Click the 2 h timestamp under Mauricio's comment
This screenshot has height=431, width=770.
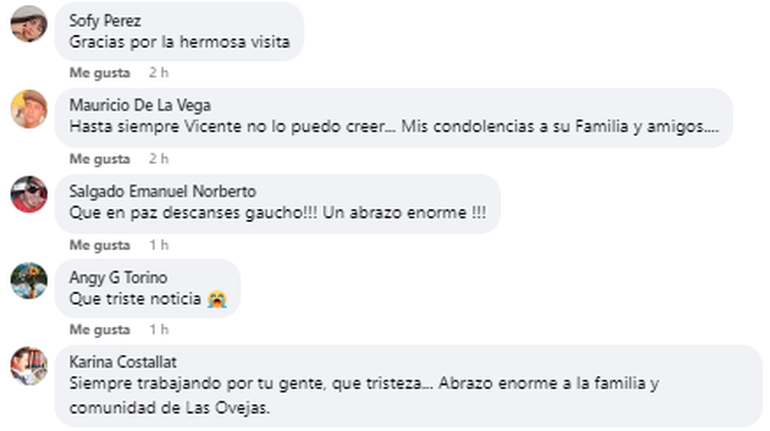click(159, 159)
